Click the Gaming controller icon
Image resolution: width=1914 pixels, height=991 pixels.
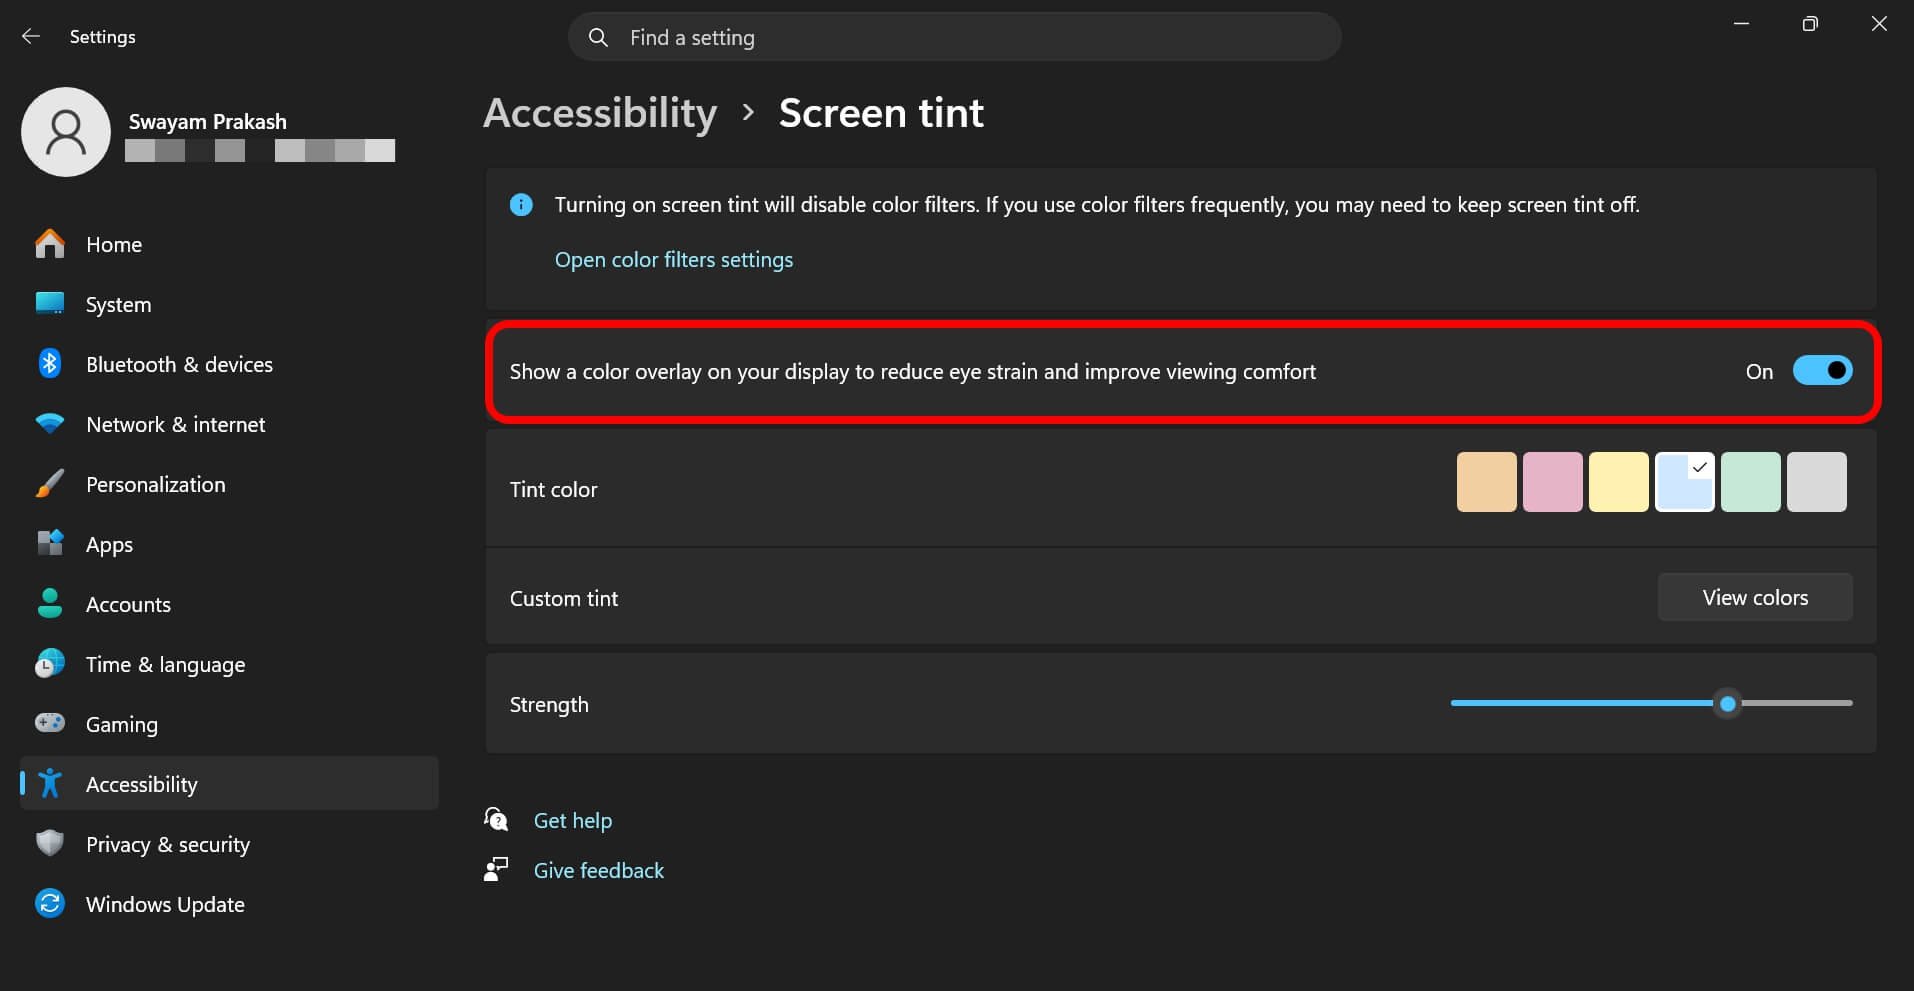point(49,723)
